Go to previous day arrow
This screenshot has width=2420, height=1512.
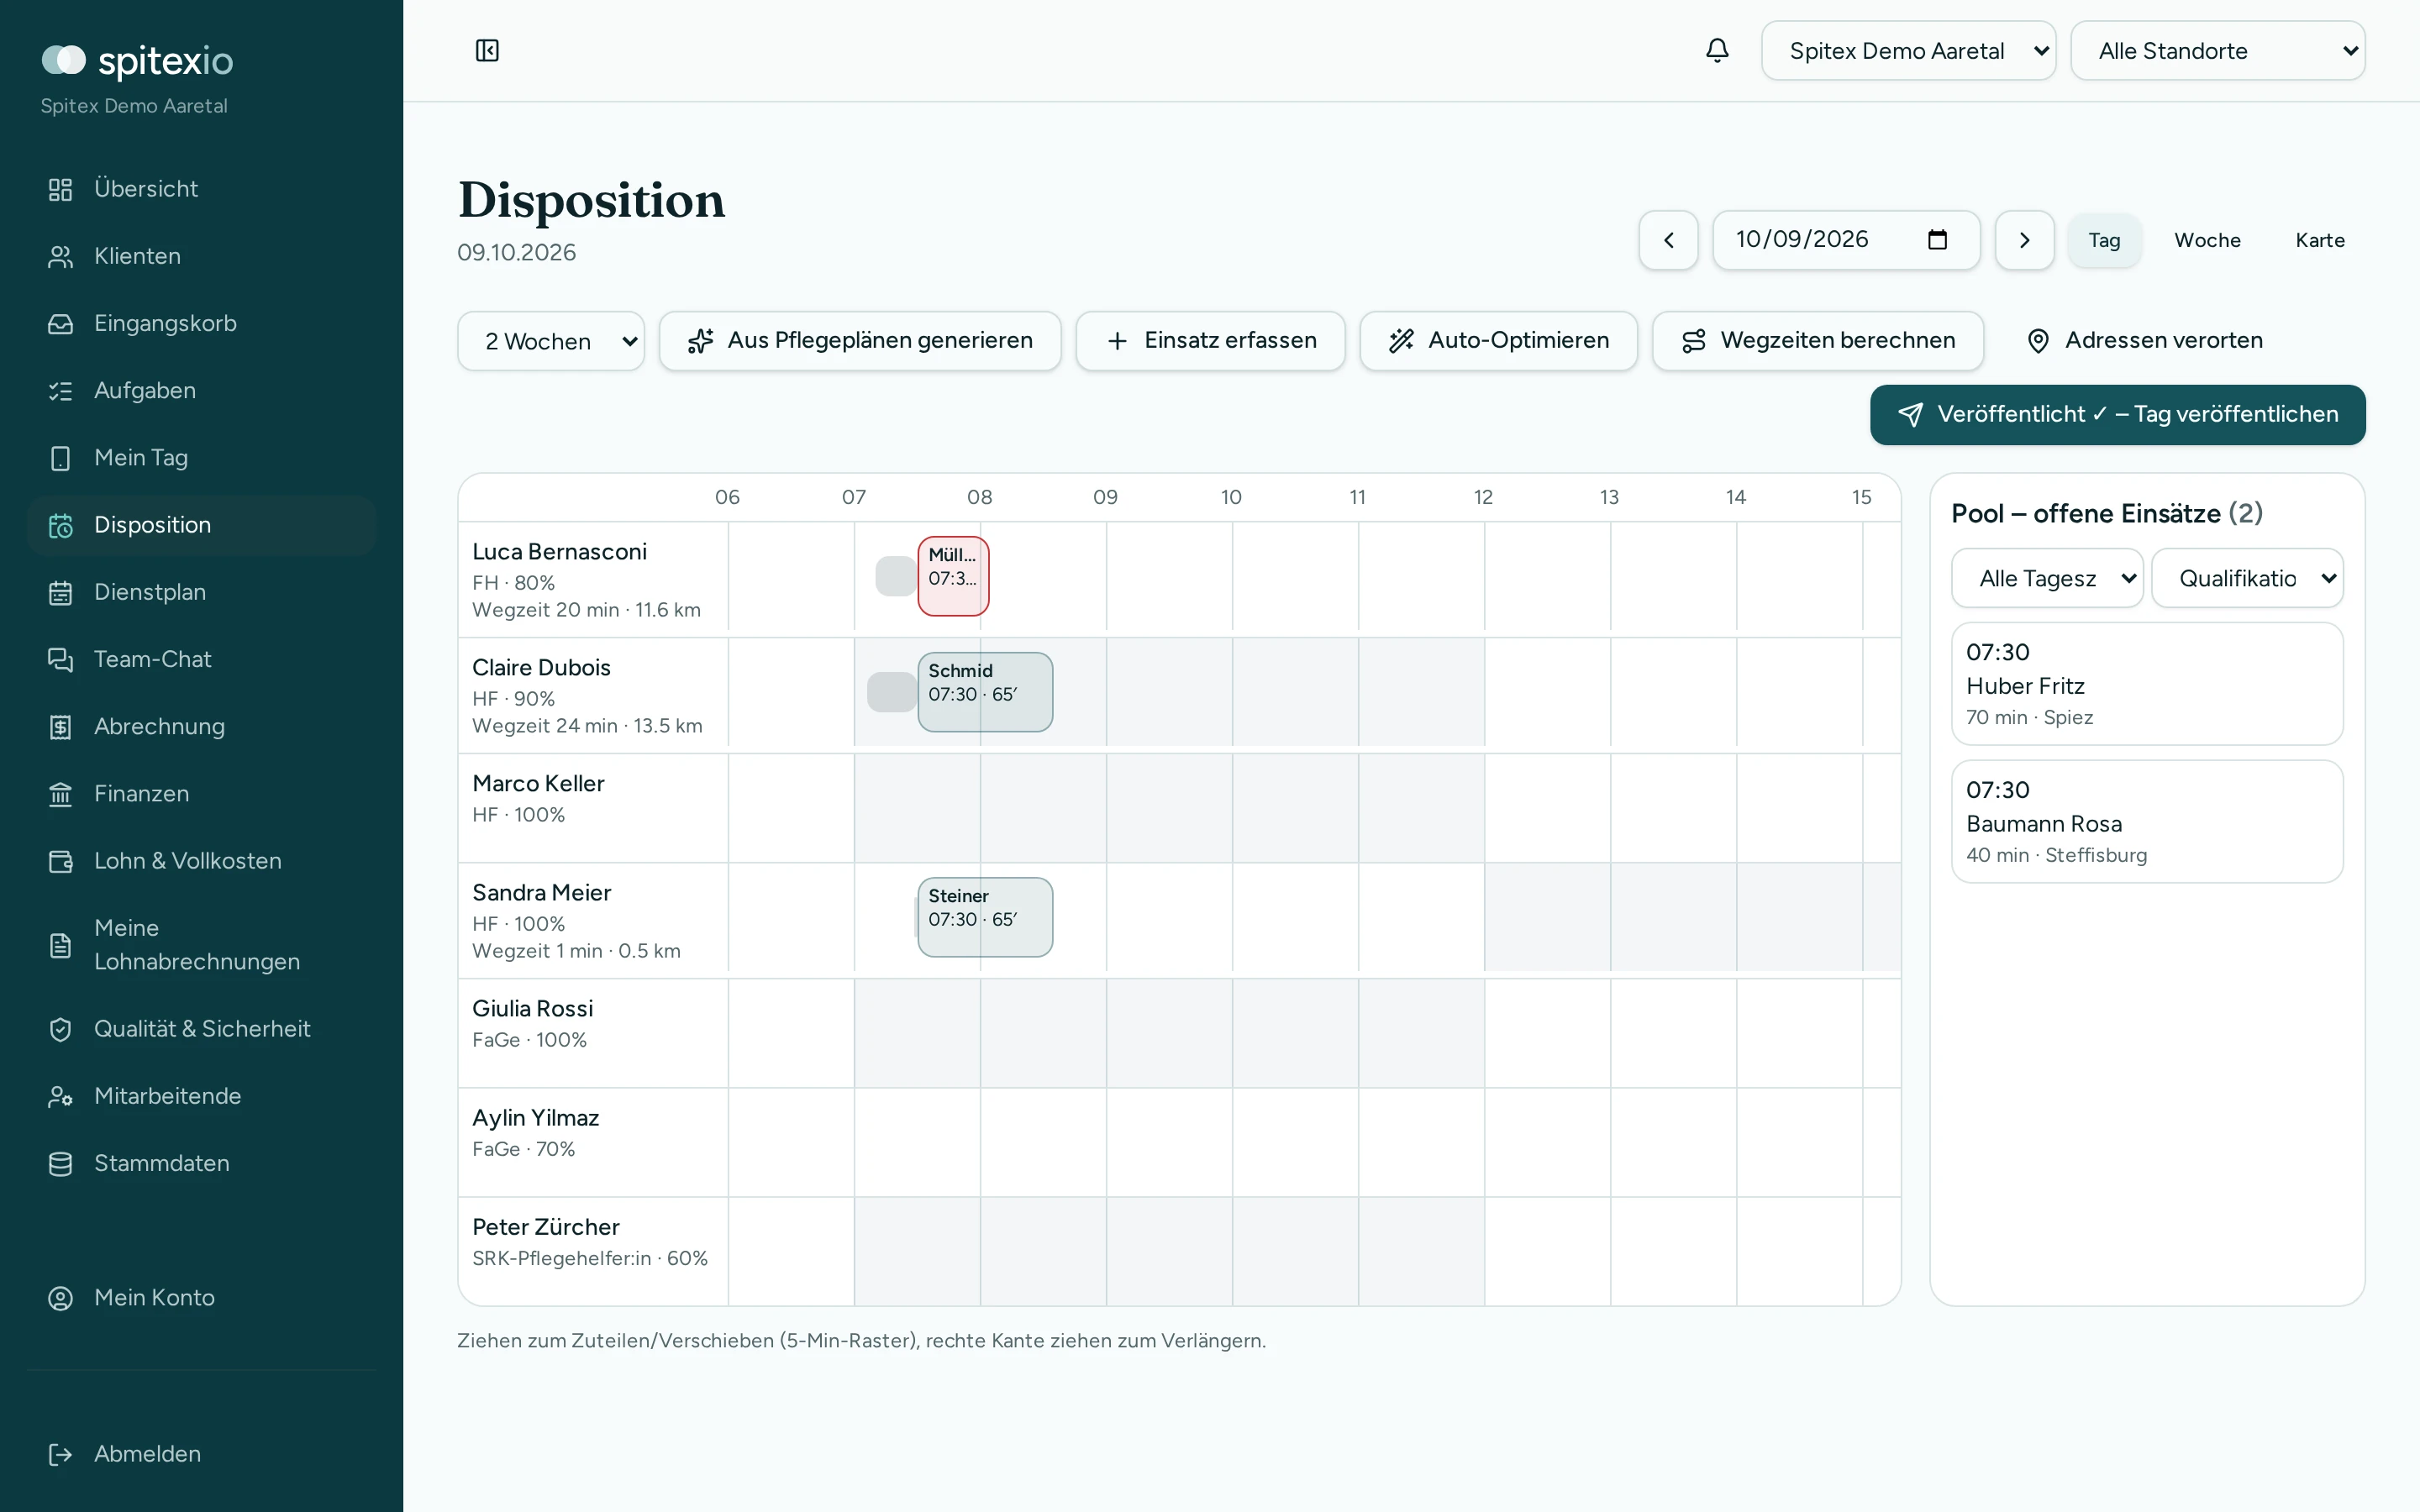[x=1668, y=240]
